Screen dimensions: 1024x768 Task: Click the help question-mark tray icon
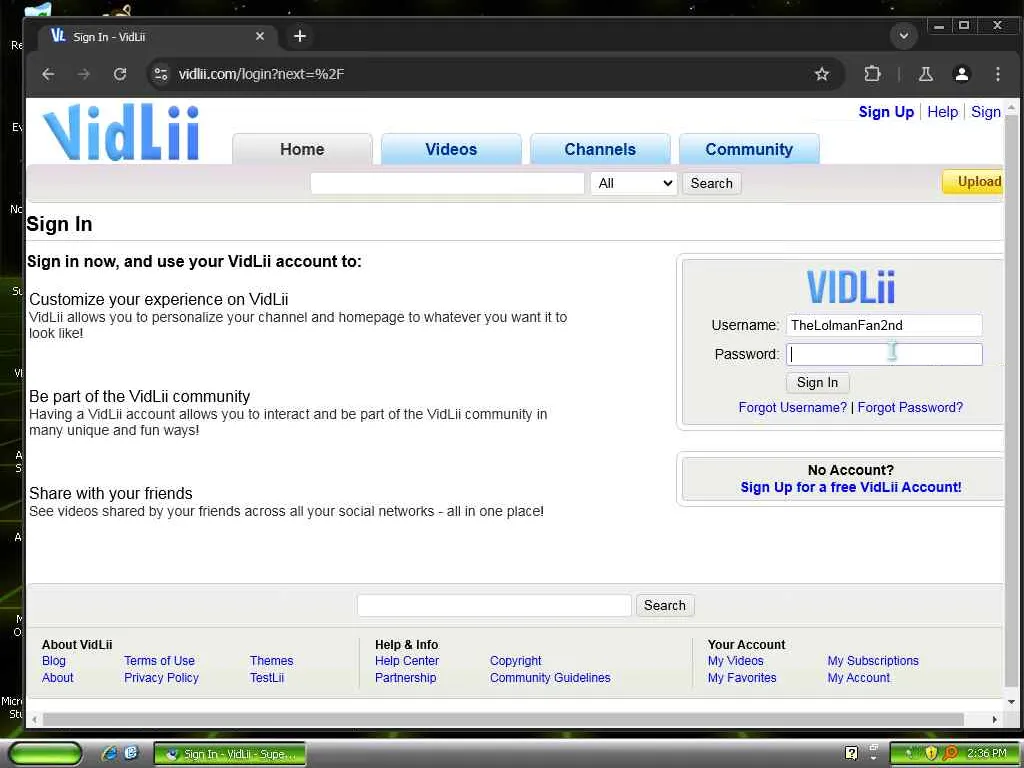pyautogui.click(x=851, y=754)
